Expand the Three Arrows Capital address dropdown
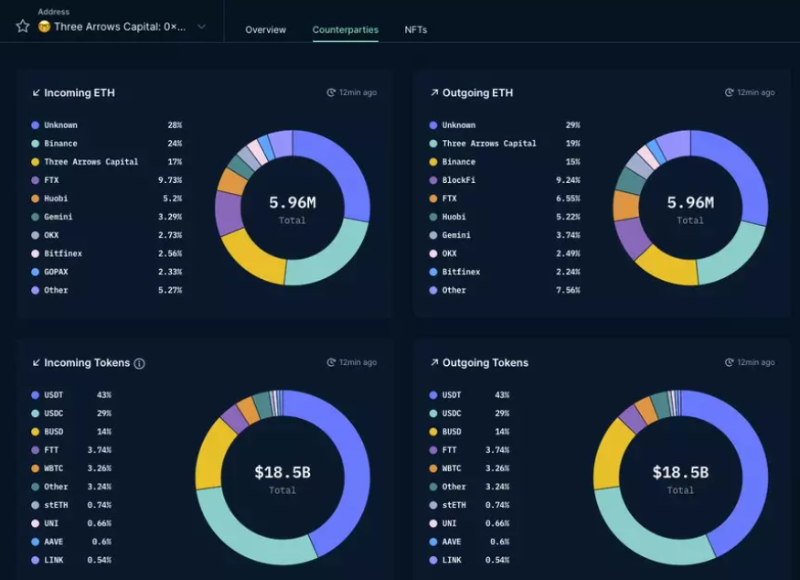 coord(201,27)
